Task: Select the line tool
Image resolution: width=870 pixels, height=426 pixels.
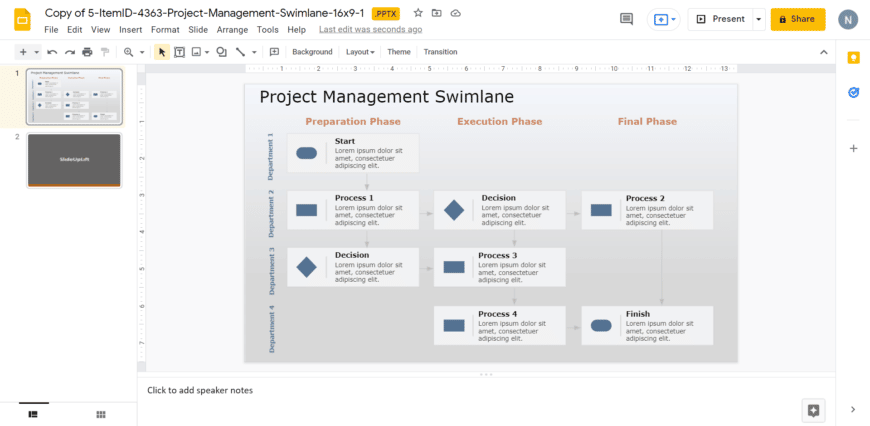Action: click(240, 52)
